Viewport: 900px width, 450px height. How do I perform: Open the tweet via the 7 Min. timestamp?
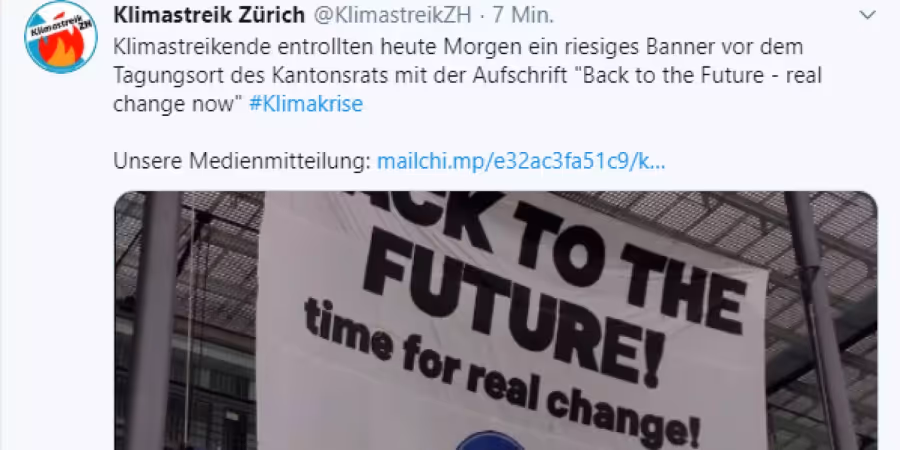pyautogui.click(x=523, y=15)
